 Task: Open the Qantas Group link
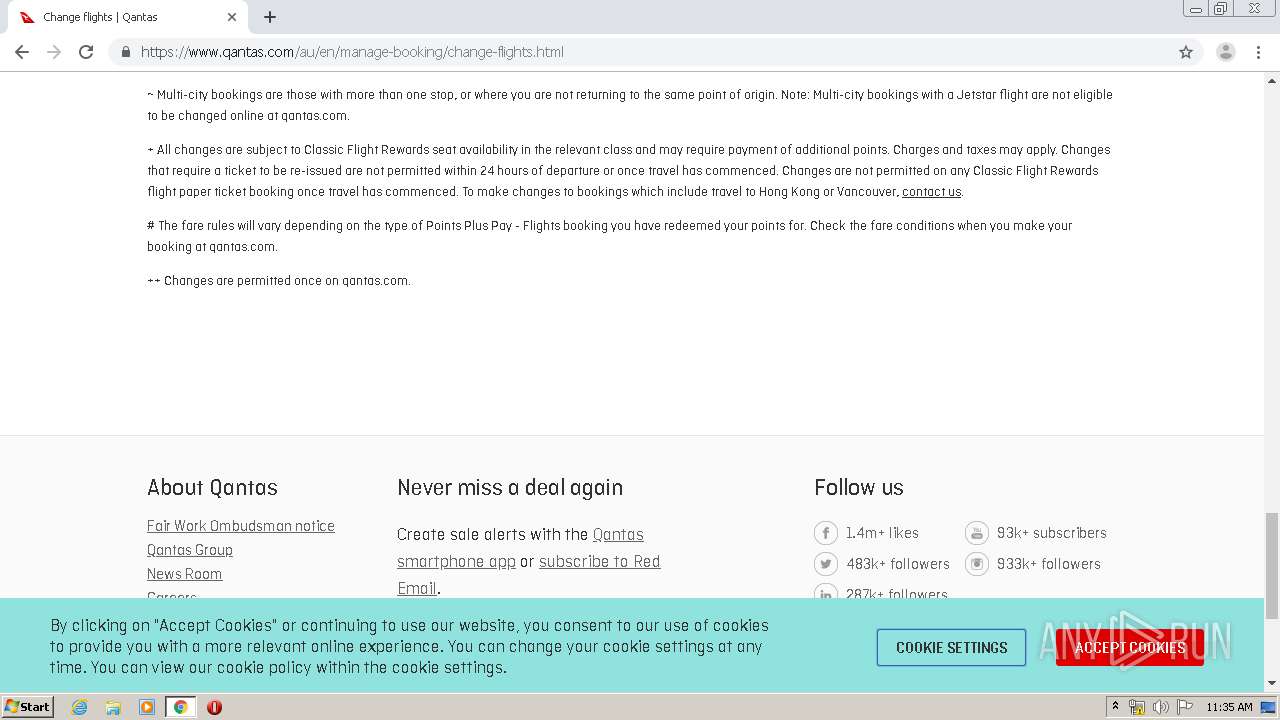(190, 550)
